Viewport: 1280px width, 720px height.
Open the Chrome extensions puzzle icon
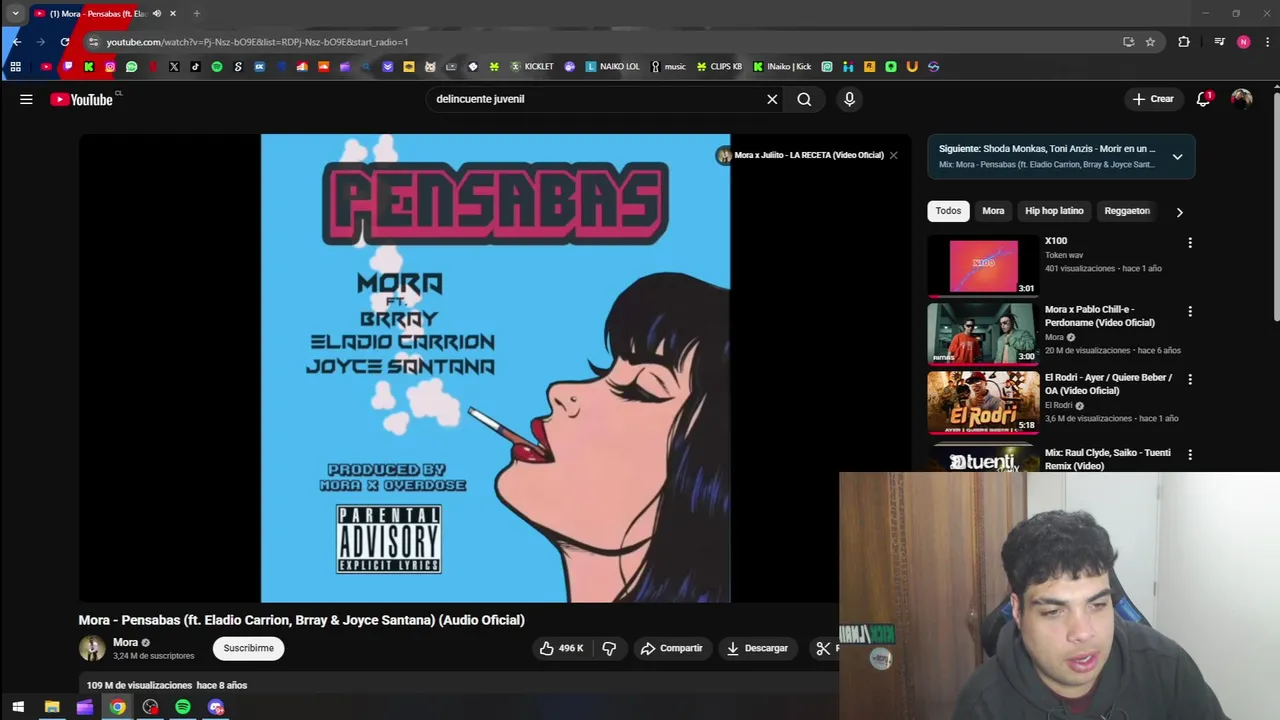[1184, 42]
